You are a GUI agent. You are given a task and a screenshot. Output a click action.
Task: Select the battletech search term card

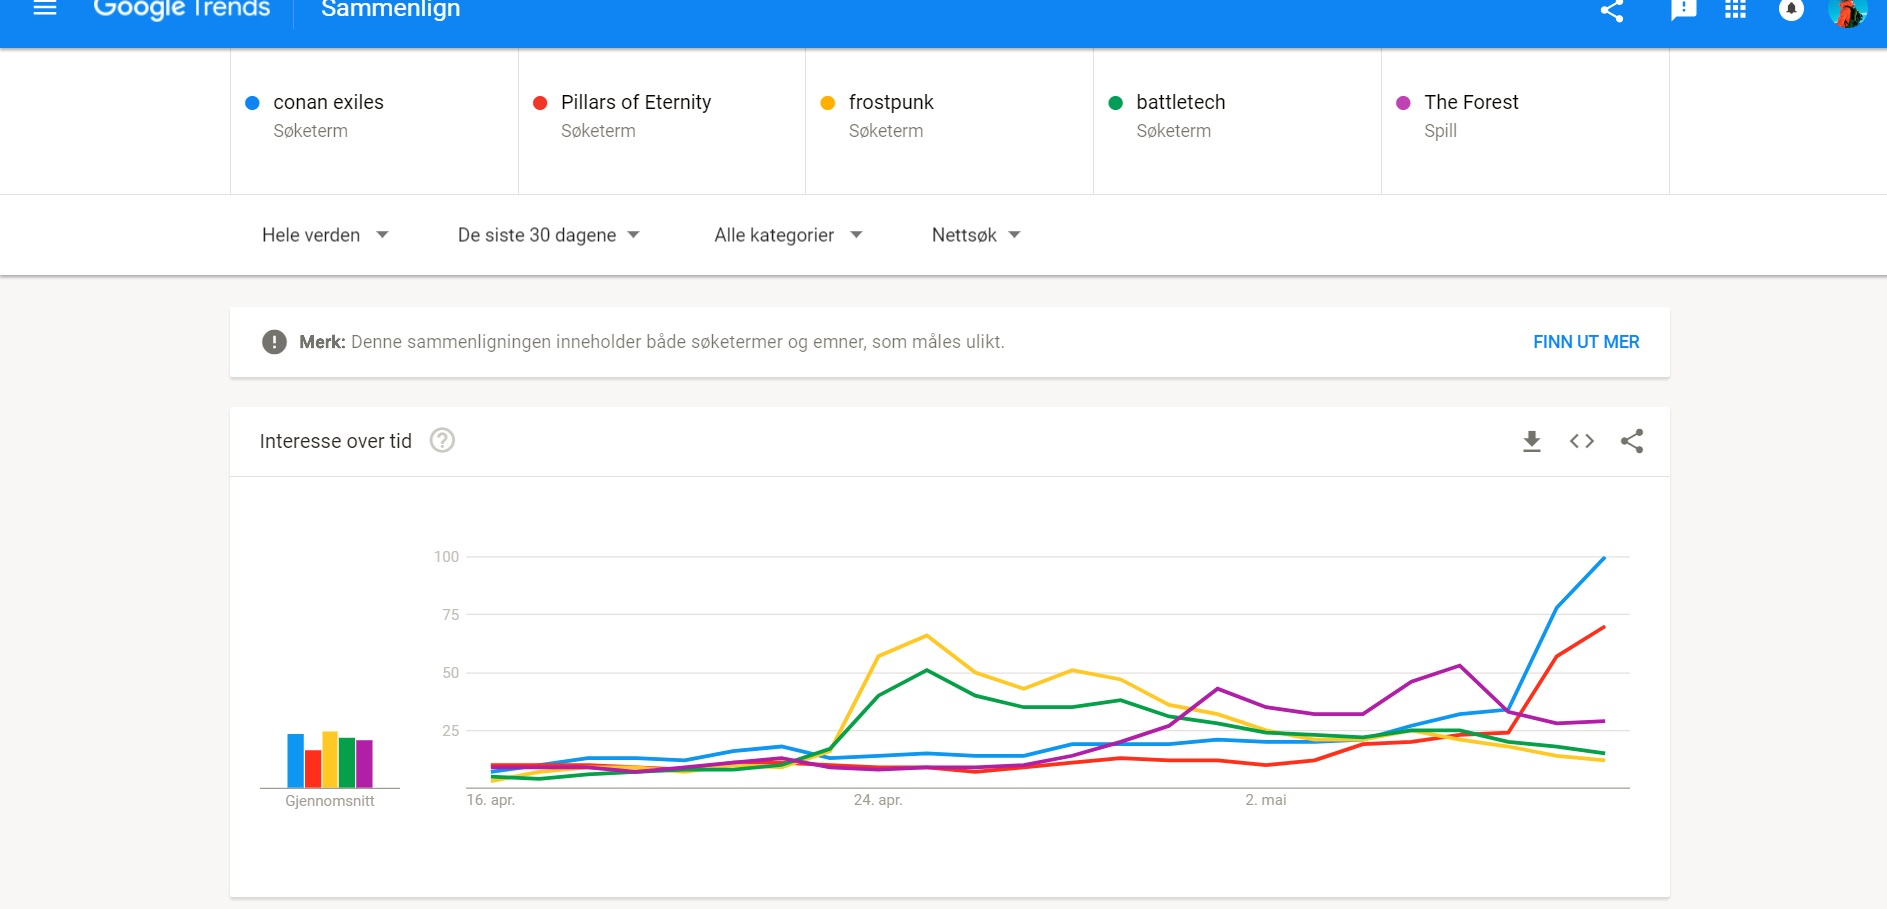coord(1237,121)
